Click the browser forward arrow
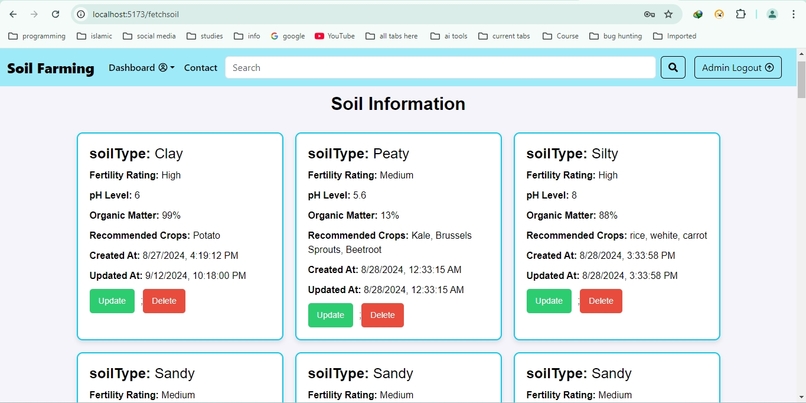The width and height of the screenshot is (806, 403). (34, 14)
